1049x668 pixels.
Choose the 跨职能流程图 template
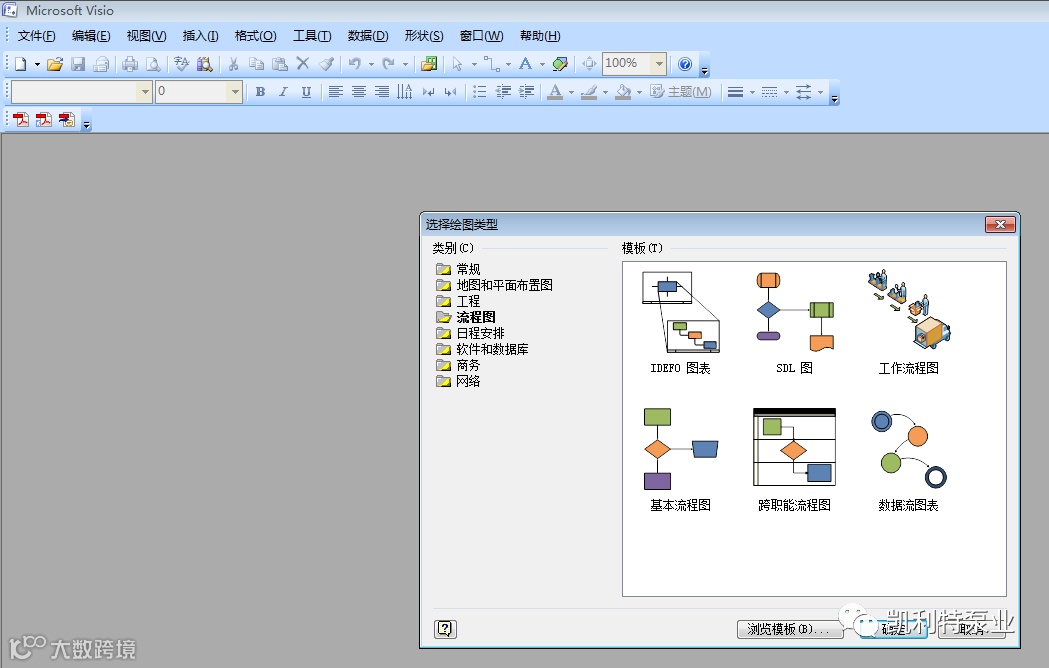[795, 461]
